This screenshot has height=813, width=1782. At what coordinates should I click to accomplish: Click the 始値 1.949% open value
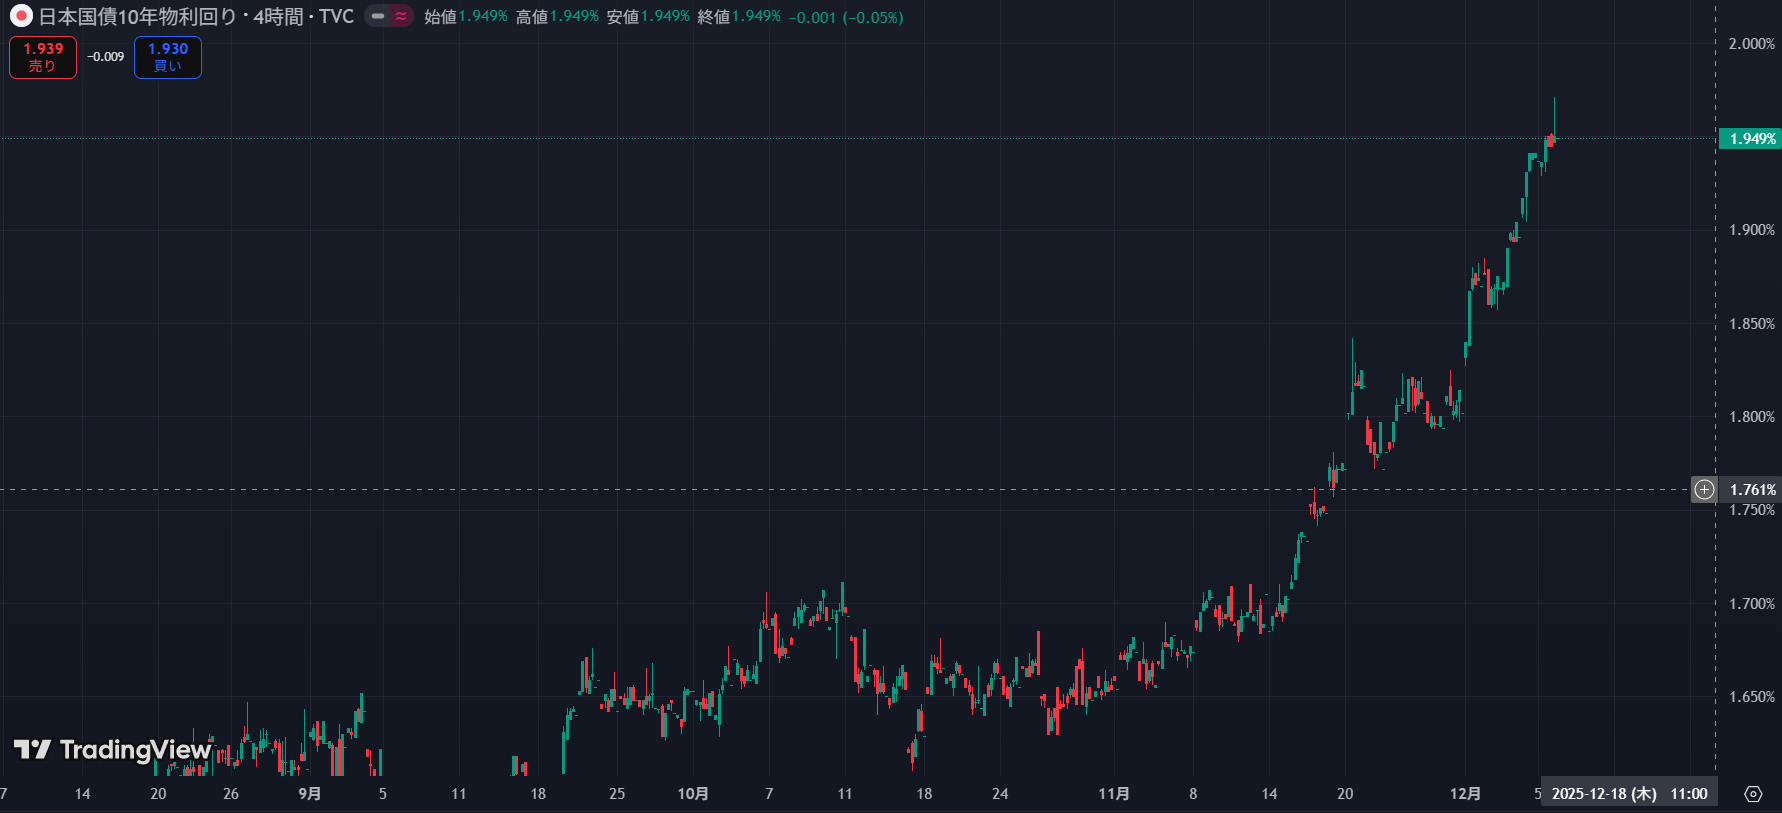pos(466,17)
